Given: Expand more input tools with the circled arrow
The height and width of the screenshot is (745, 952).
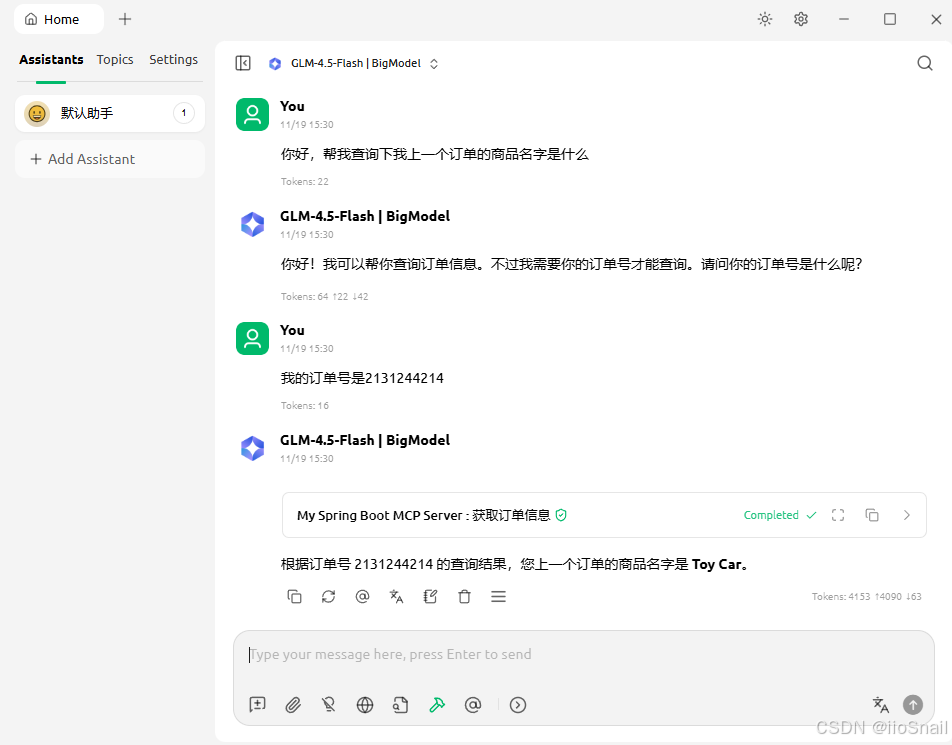Looking at the screenshot, I should point(518,704).
